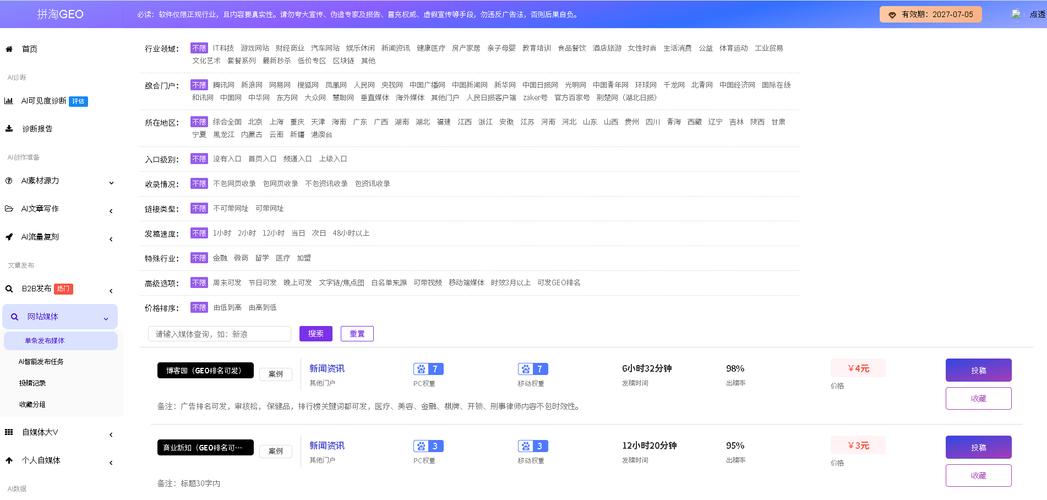
Task: Open 案例 for the 商业新知 media
Action: click(x=276, y=451)
